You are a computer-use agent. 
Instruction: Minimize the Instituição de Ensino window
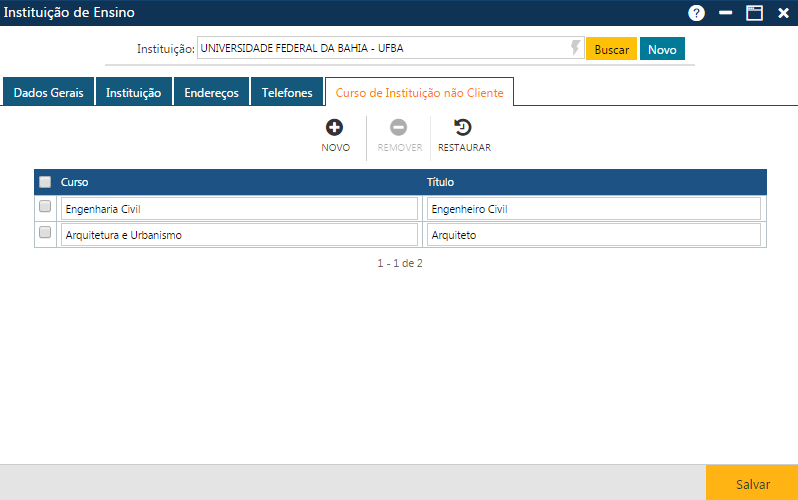pyautogui.click(x=726, y=13)
